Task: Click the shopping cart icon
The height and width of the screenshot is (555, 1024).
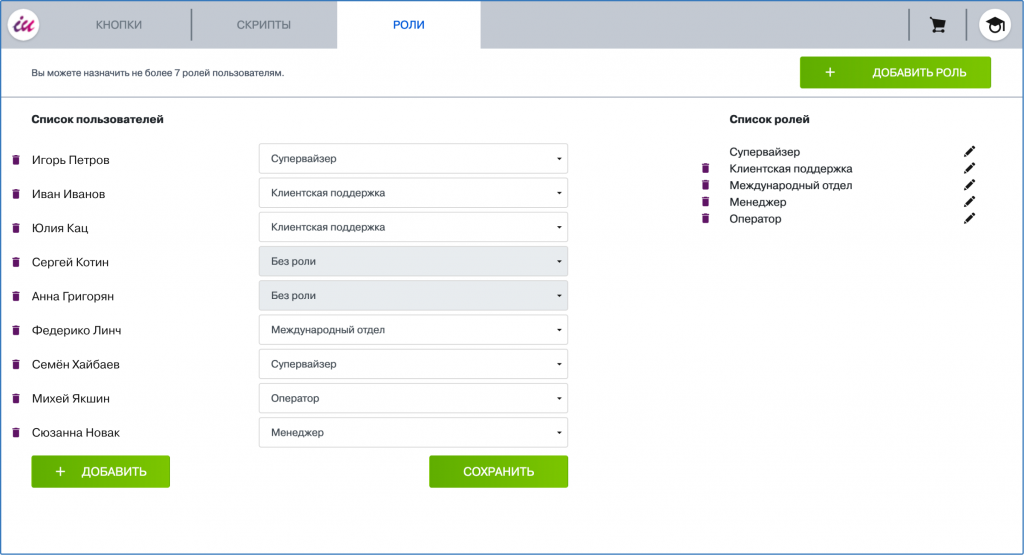Action: [x=937, y=25]
